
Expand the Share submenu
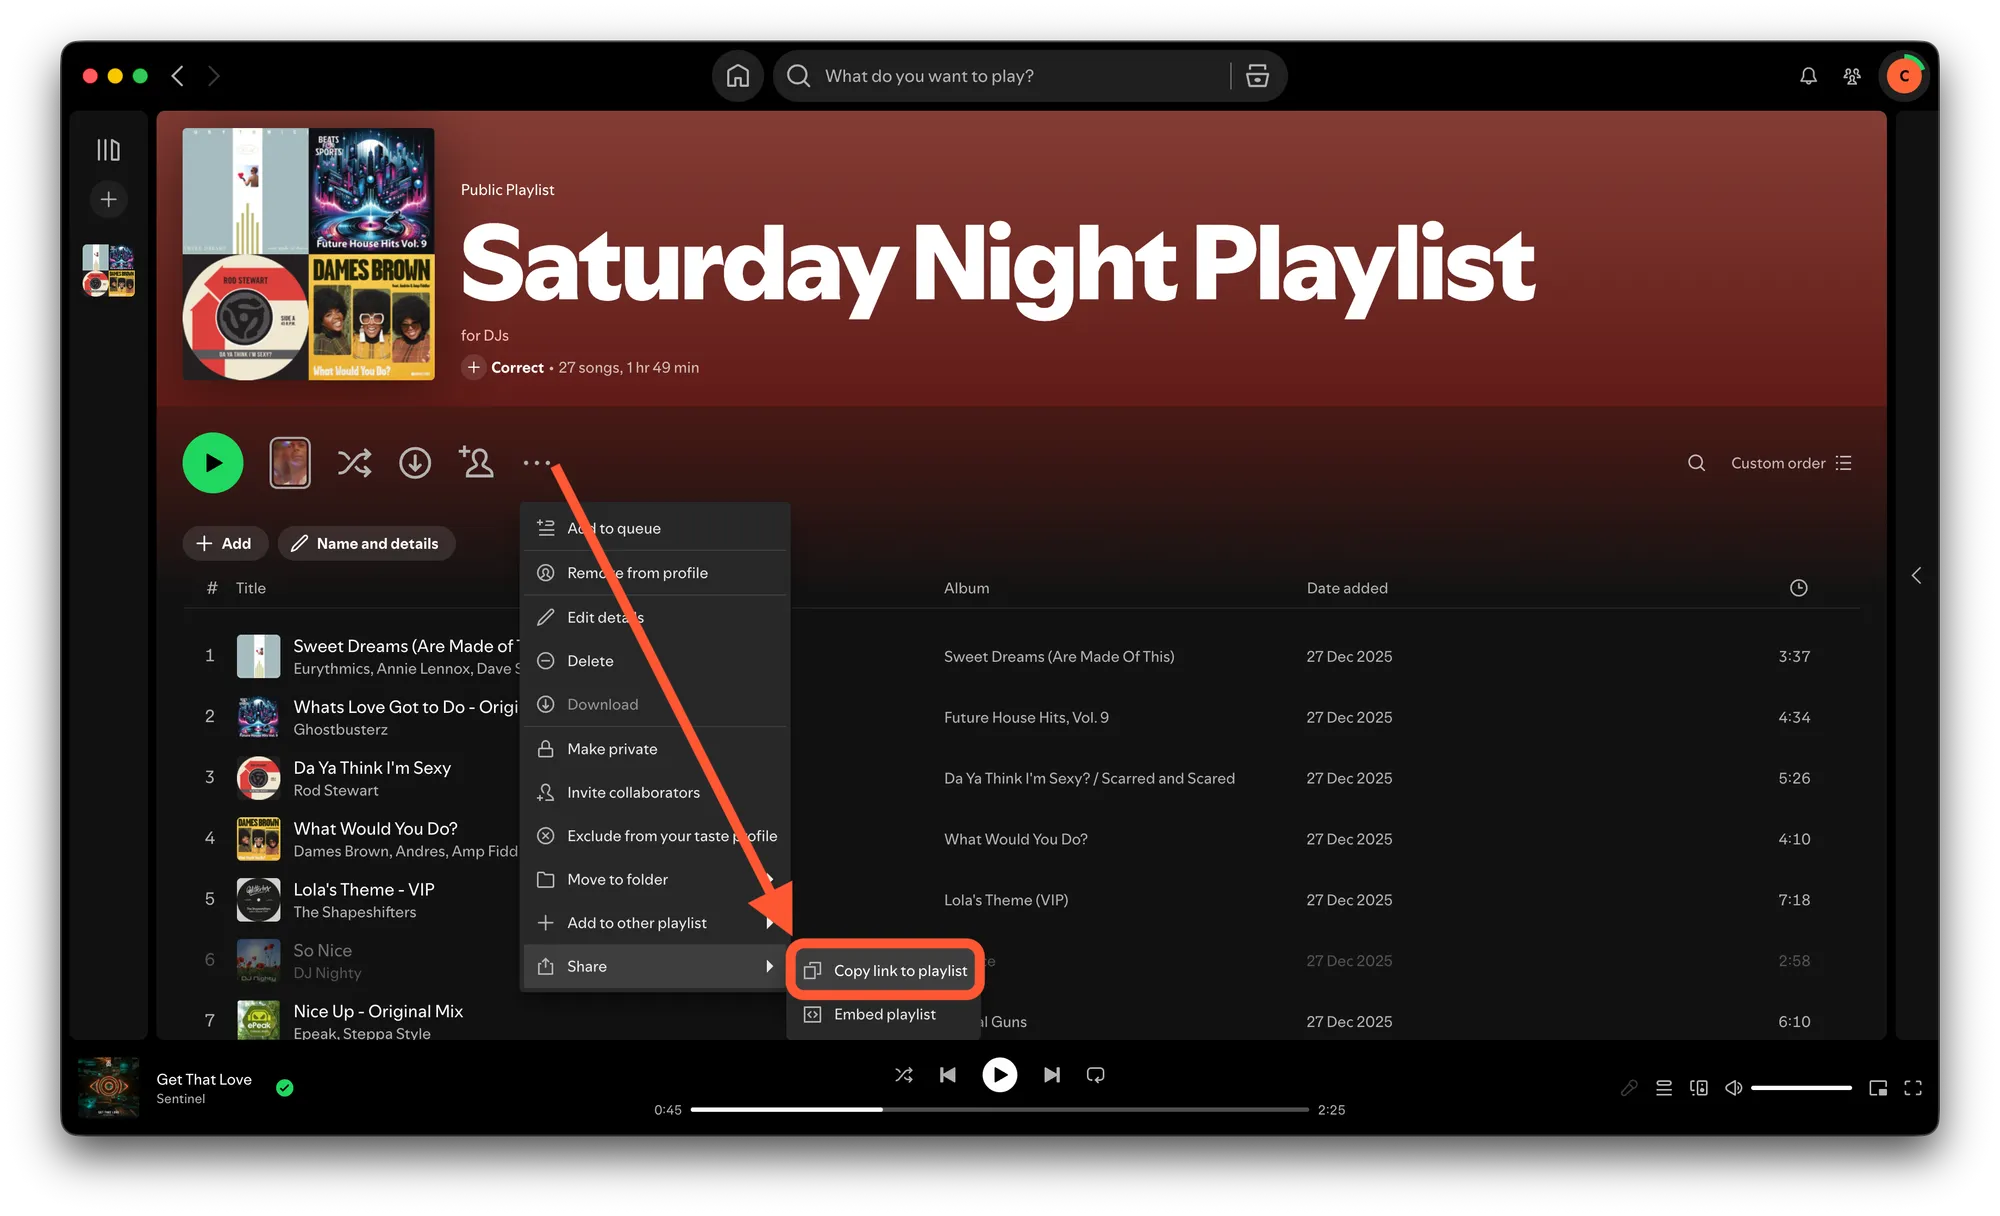coord(656,966)
